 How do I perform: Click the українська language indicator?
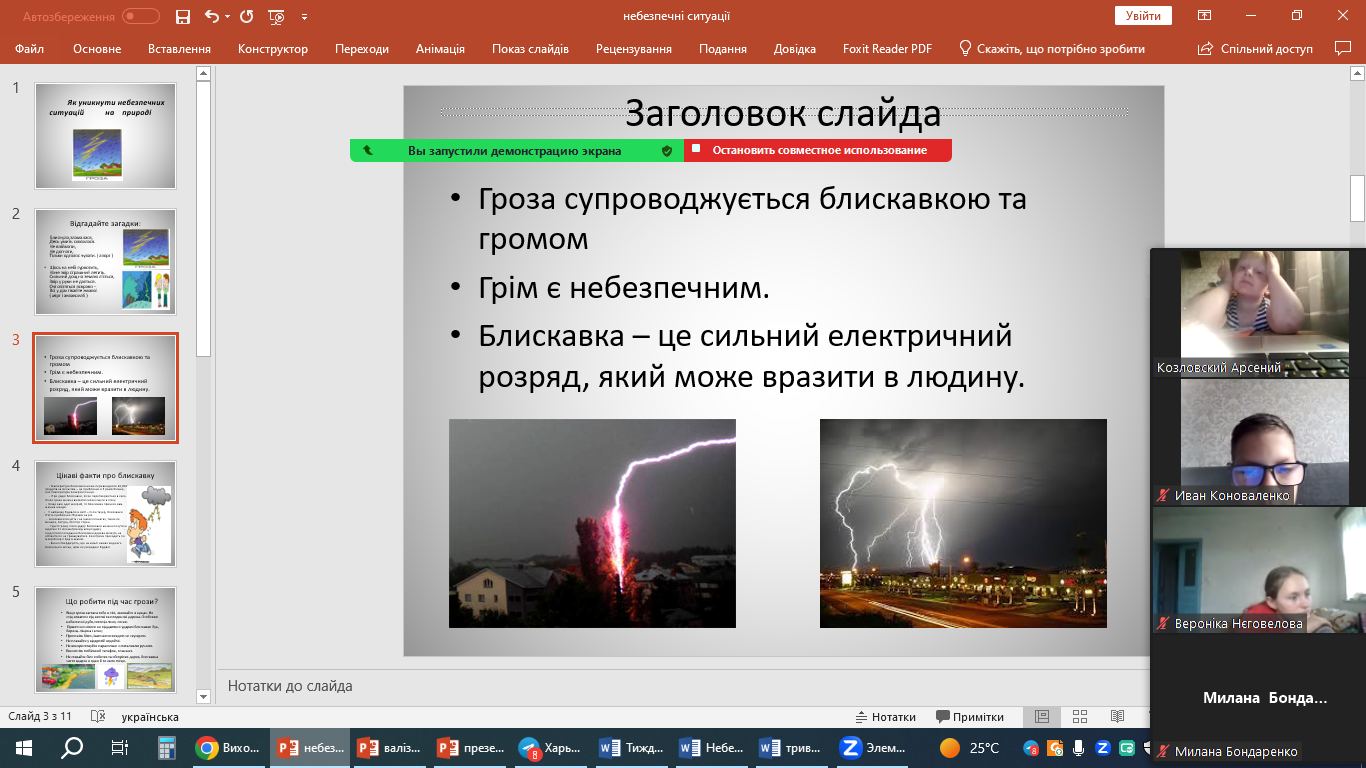[x=150, y=717]
